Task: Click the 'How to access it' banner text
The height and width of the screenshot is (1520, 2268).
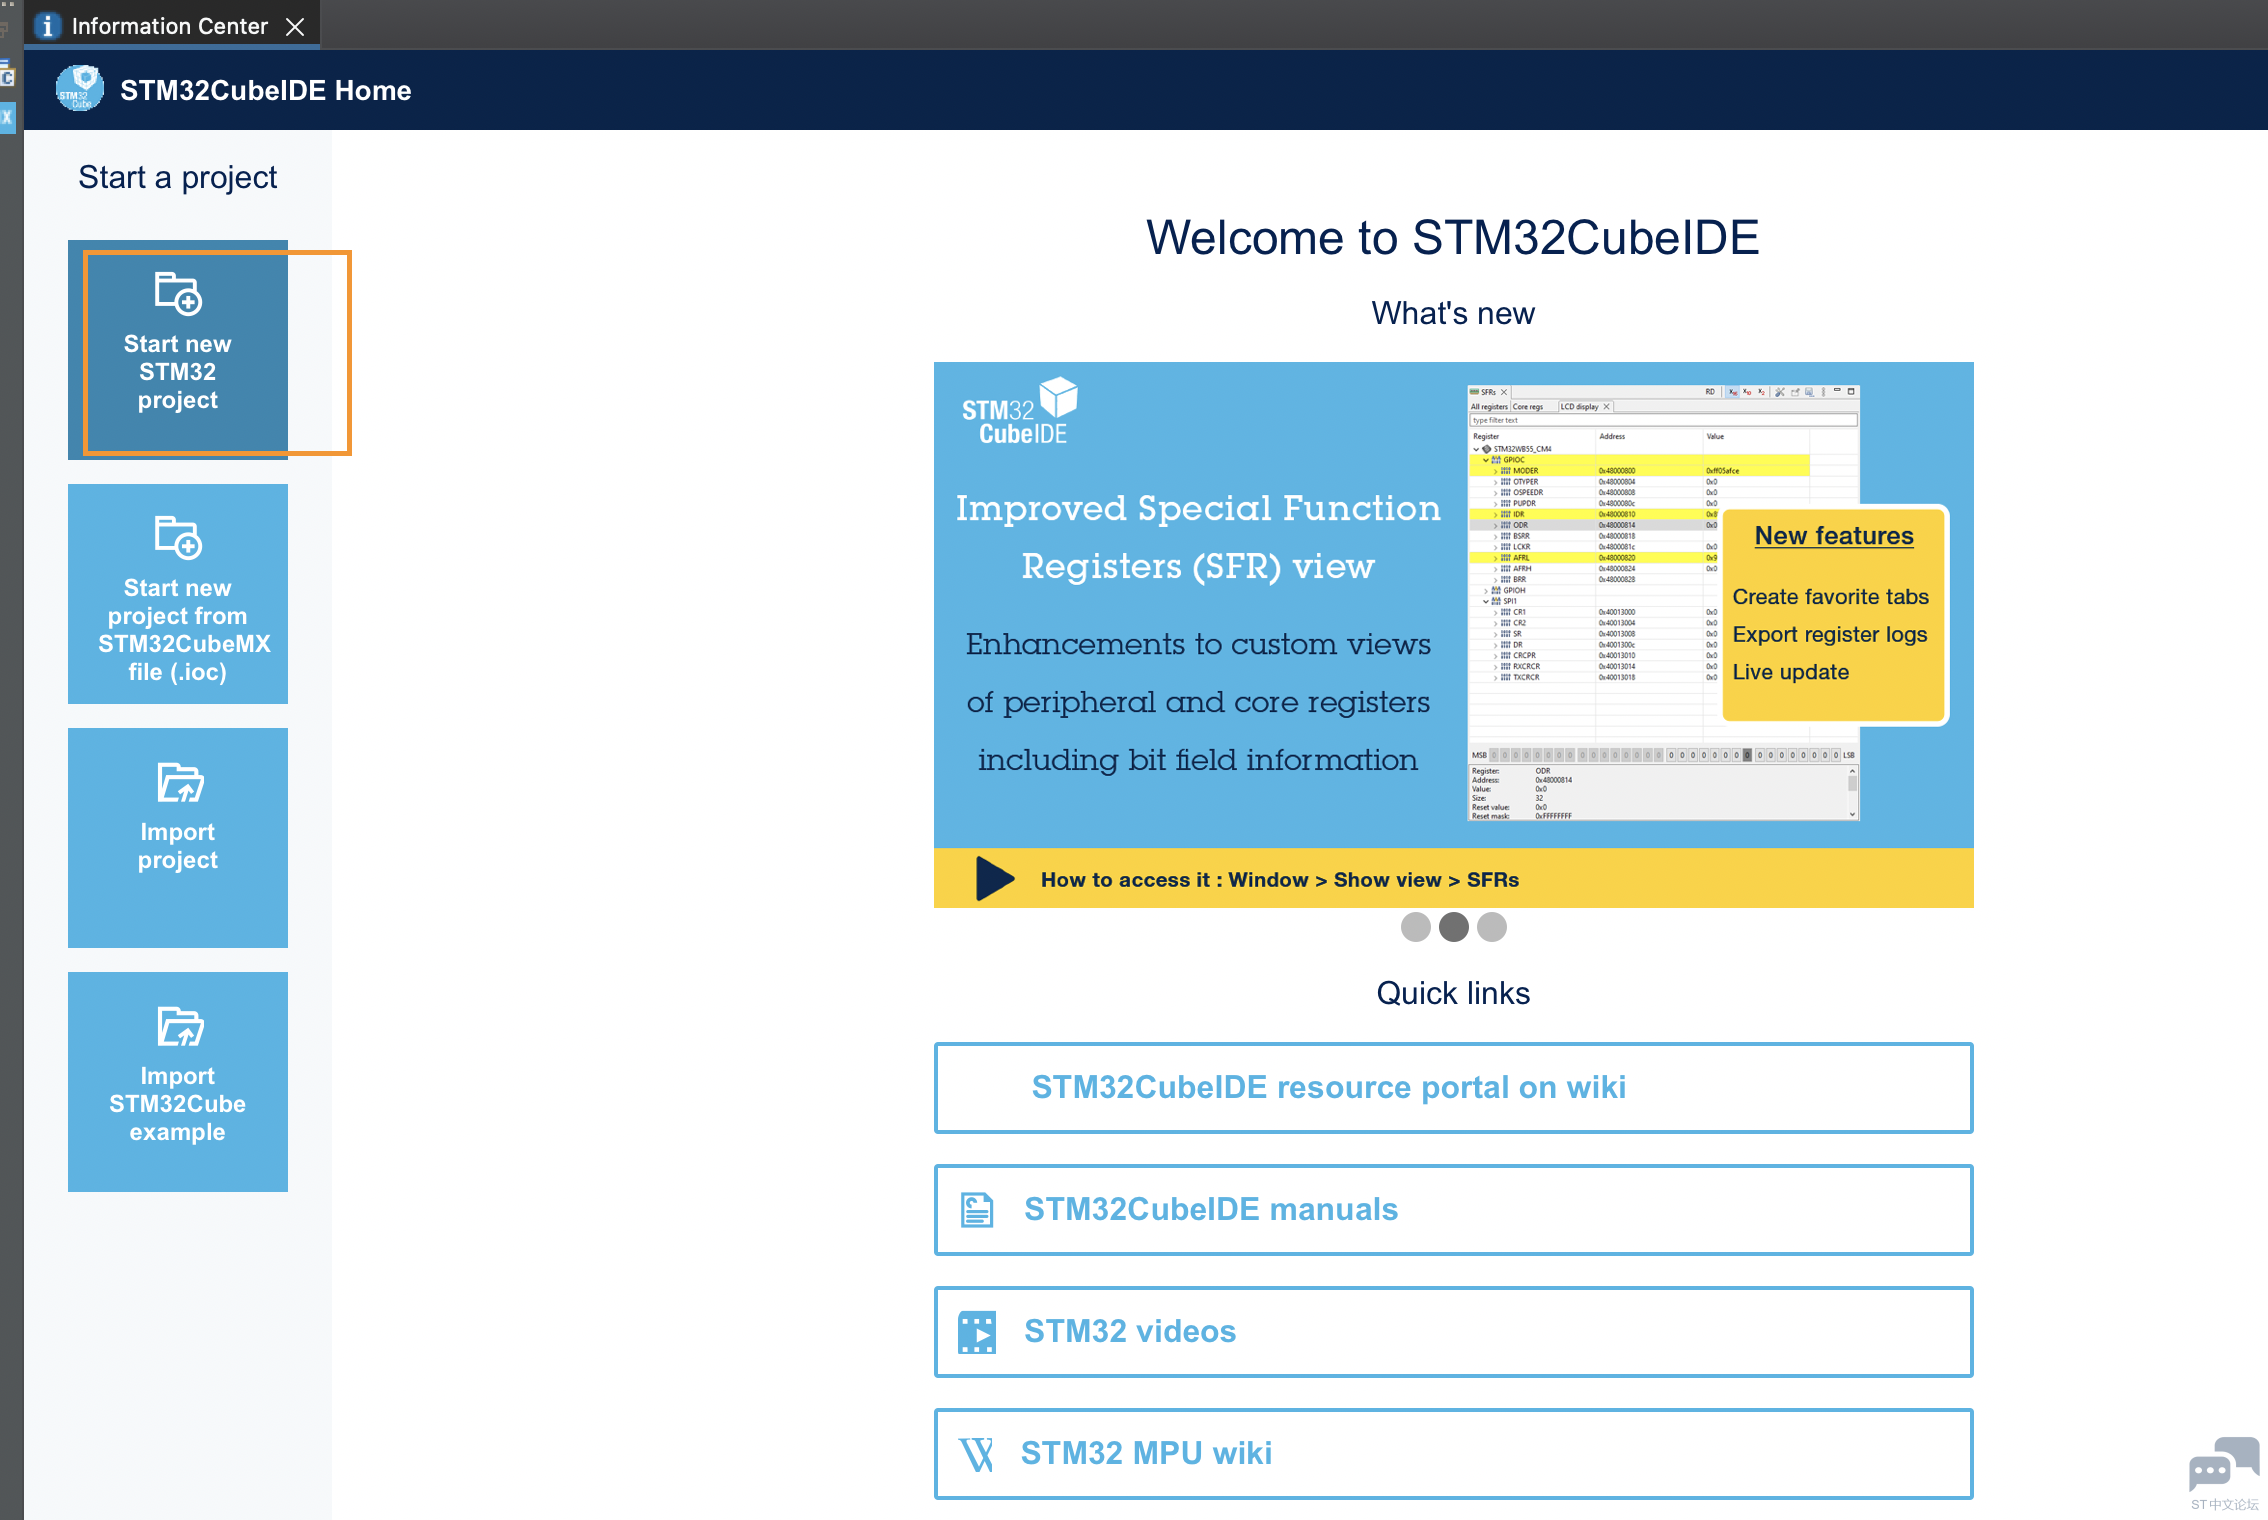Action: point(1280,880)
